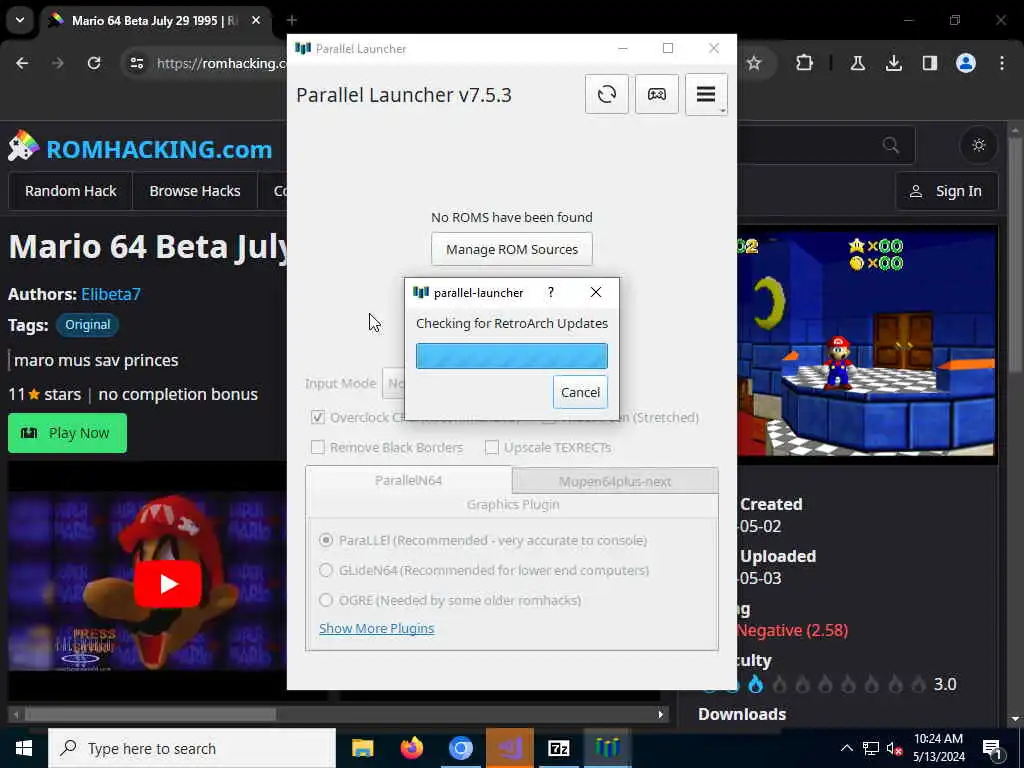1024x768 pixels.
Task: Click the Original tag badge
Action: [x=87, y=325]
